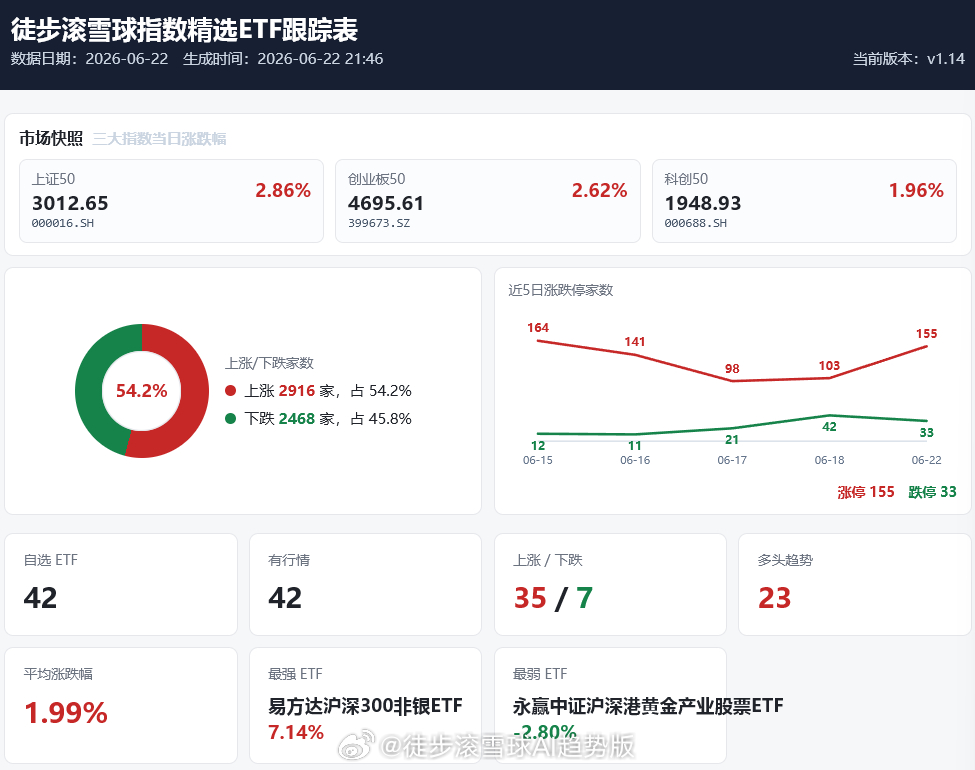Image resolution: width=975 pixels, height=770 pixels.
Task: Click the 3012.65 index value
Action: coord(70,203)
